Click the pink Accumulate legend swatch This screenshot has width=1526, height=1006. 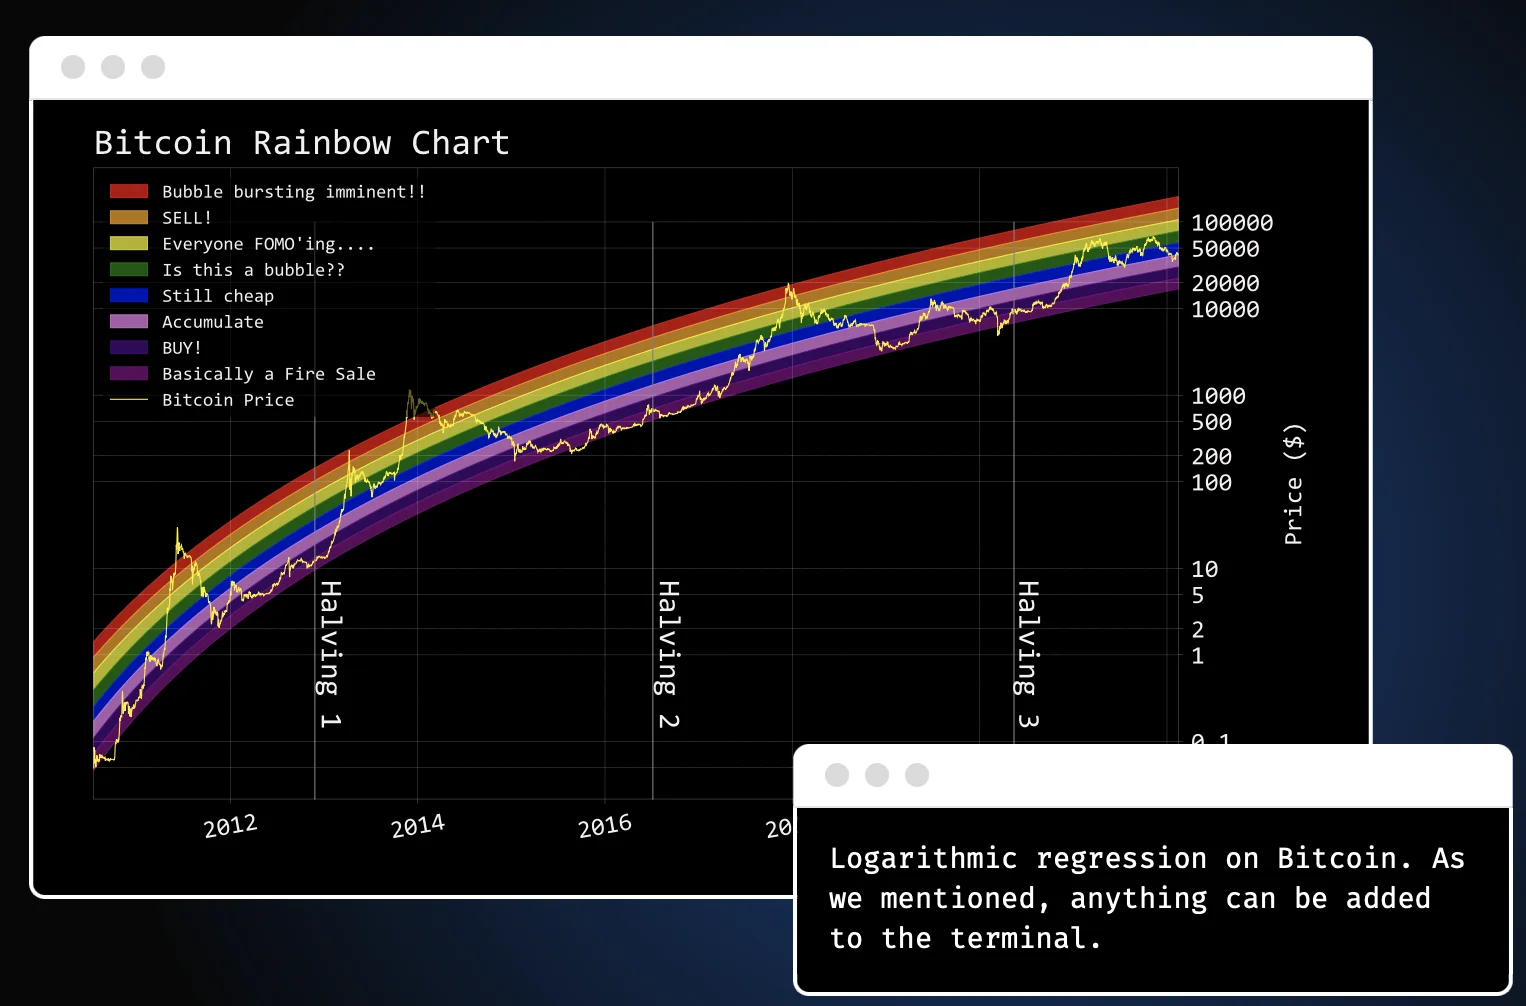click(129, 321)
